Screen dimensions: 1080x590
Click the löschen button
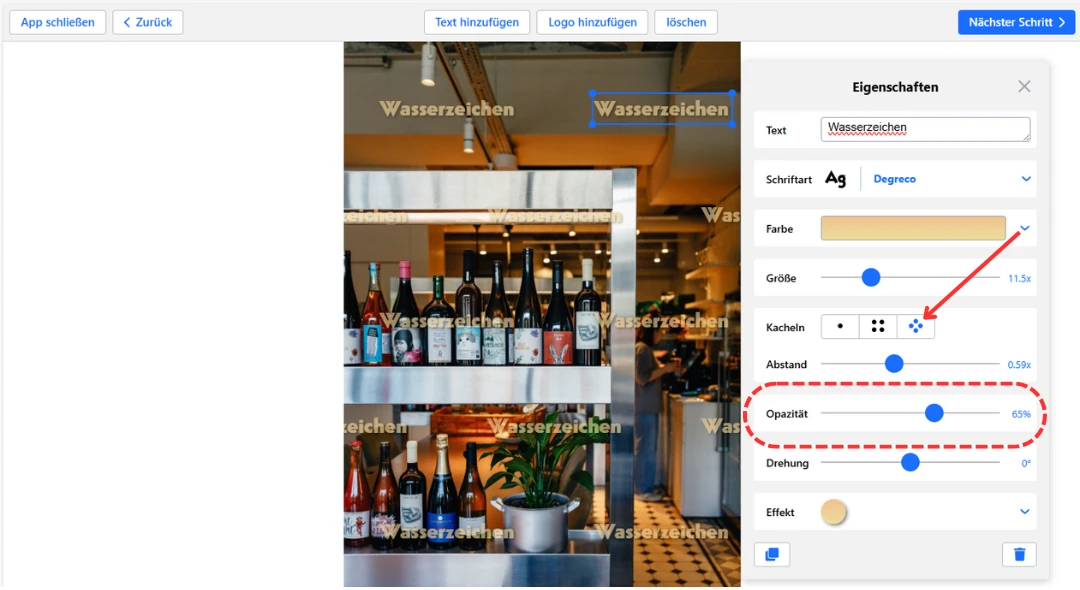coord(686,22)
